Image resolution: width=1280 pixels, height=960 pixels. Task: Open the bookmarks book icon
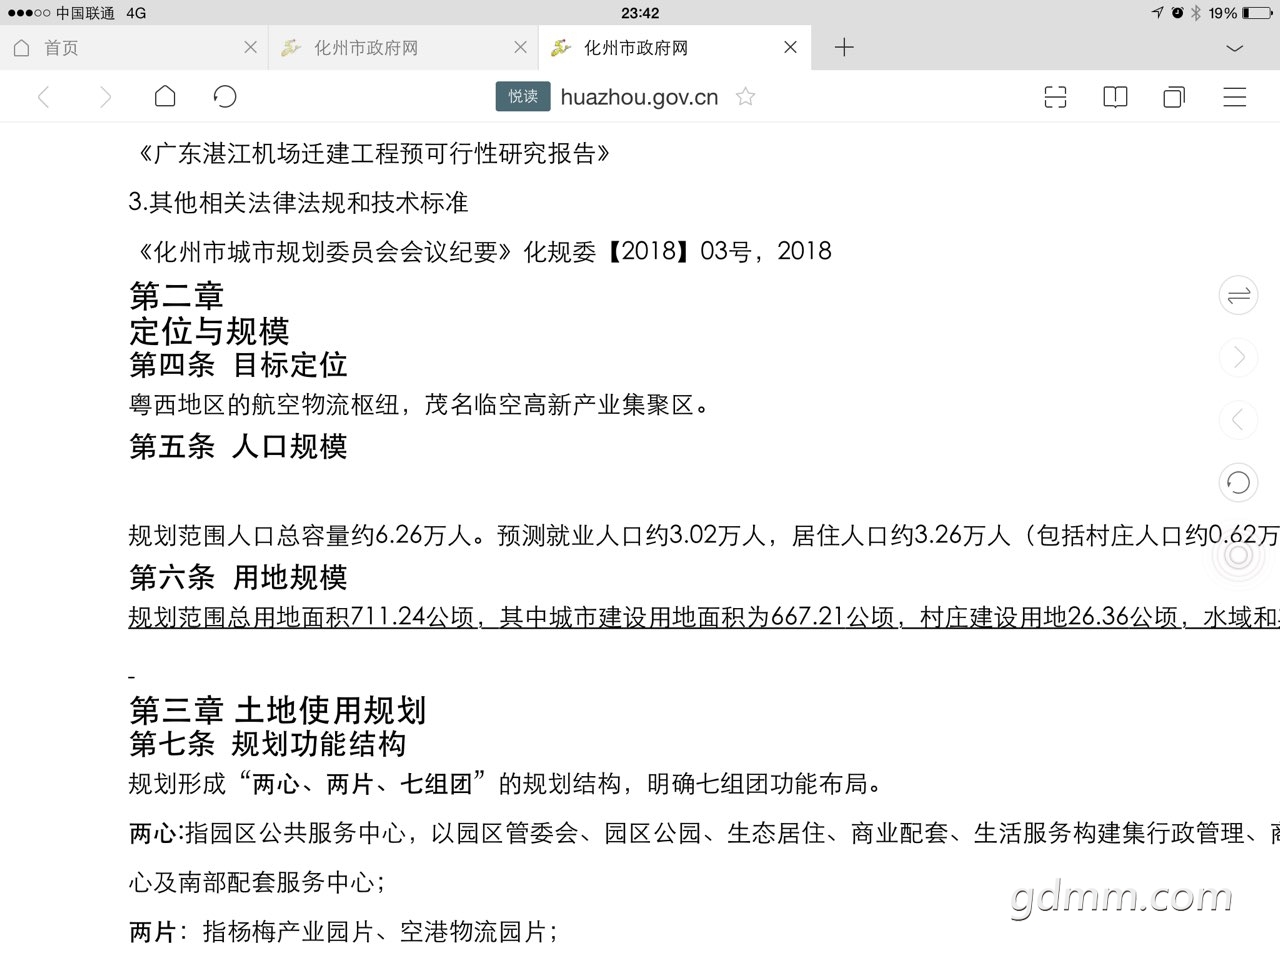point(1115,97)
